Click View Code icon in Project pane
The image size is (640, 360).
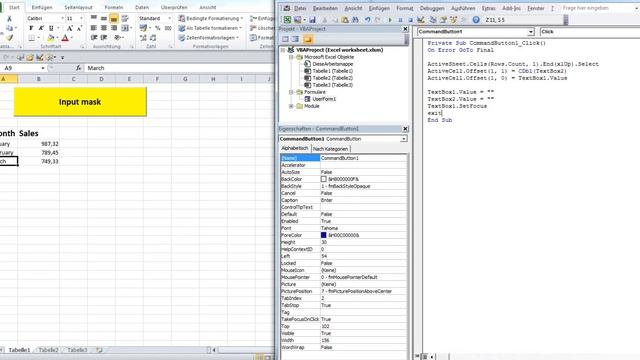[285, 39]
